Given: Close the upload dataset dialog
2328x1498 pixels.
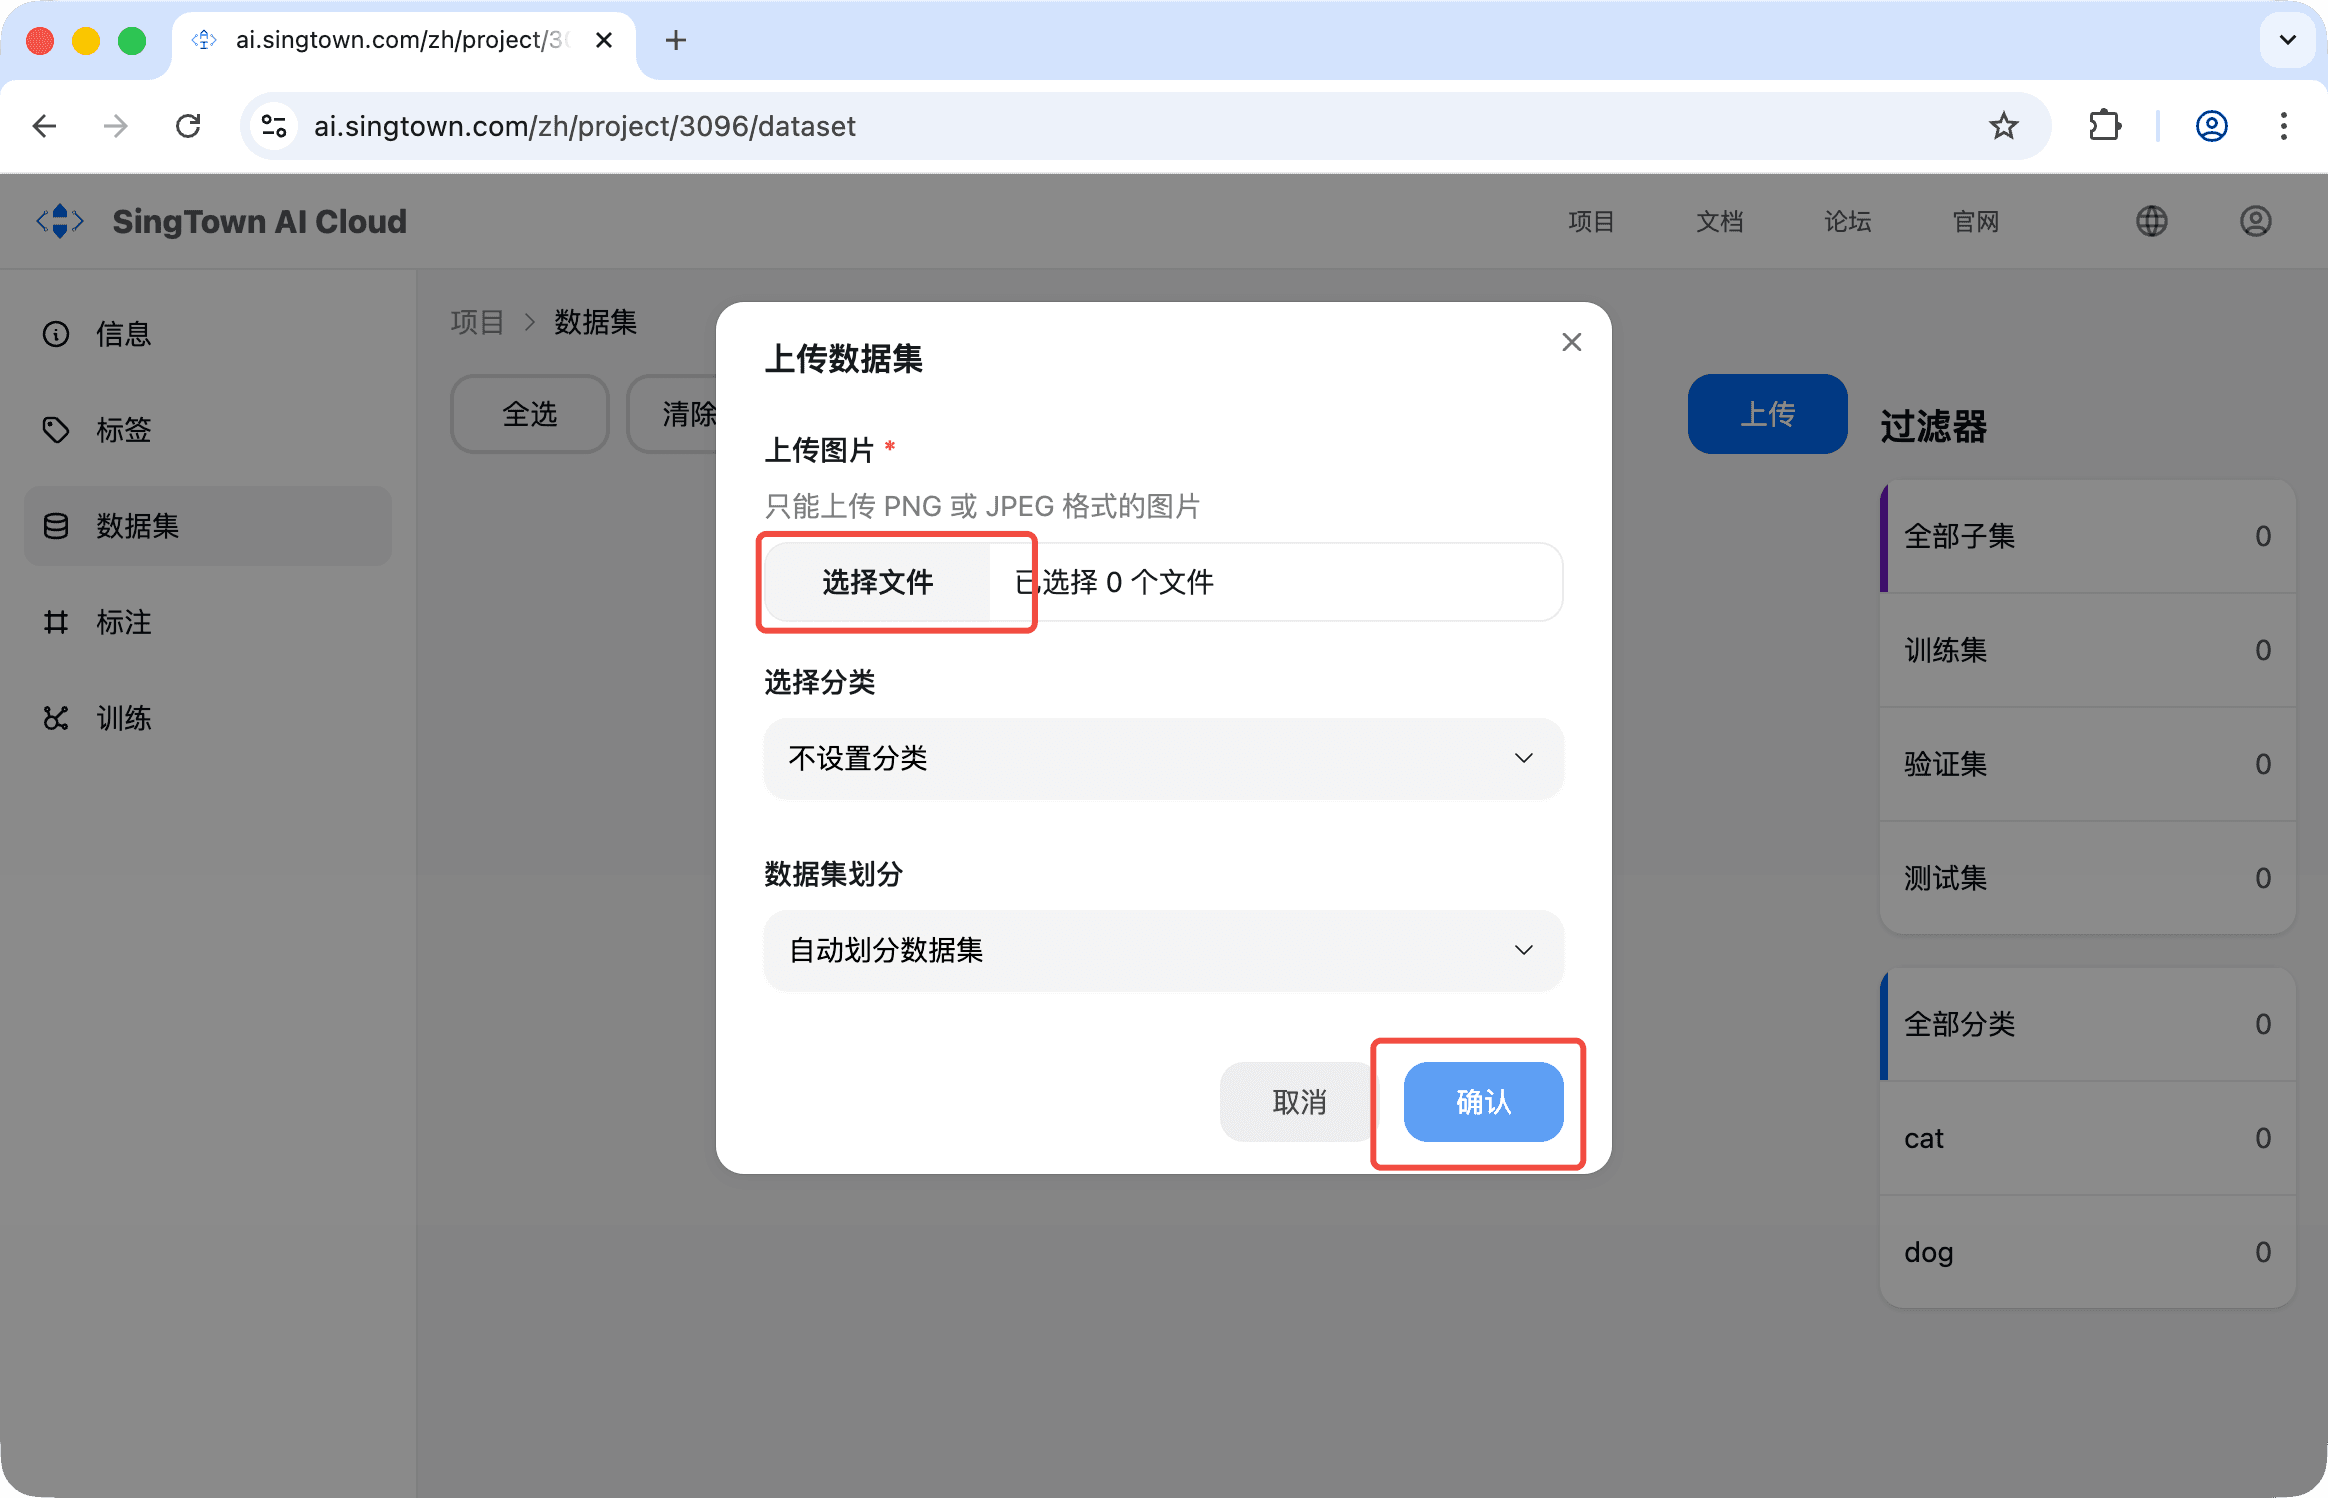Looking at the screenshot, I should coord(1571,342).
